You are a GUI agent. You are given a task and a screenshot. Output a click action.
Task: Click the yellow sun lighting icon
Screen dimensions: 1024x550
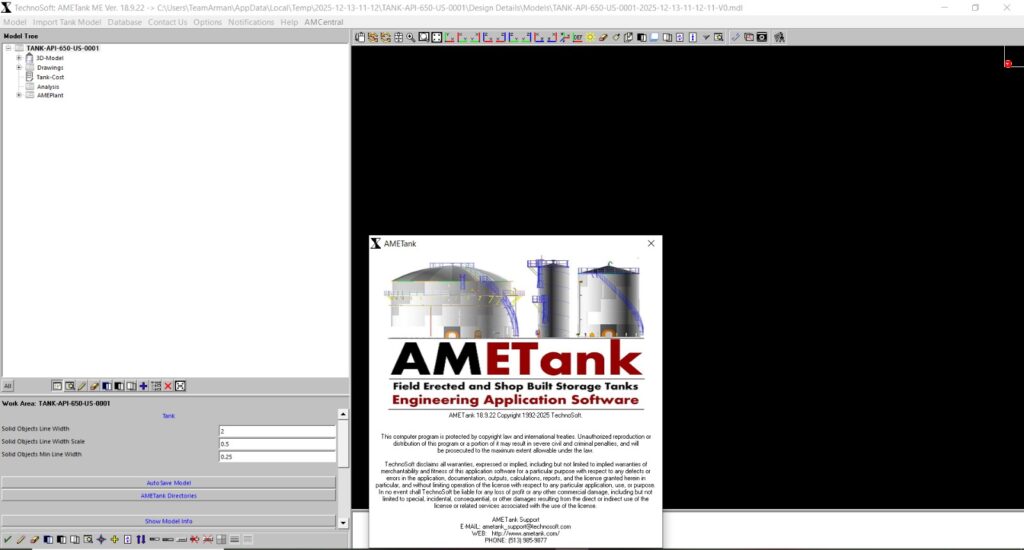[x=590, y=37]
